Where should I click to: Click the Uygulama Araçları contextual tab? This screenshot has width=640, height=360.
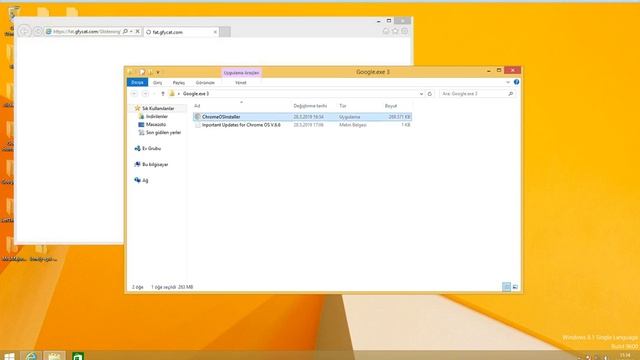pos(241,73)
